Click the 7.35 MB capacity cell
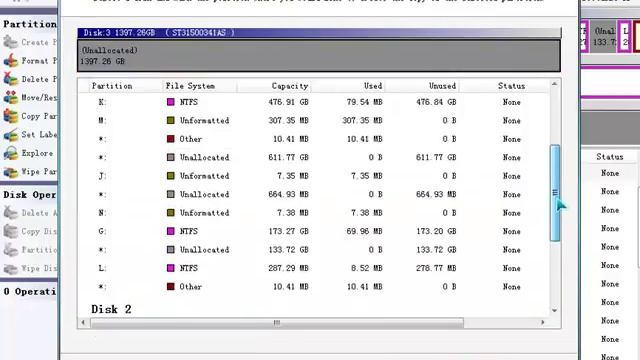This screenshot has height=360, width=640. (291, 176)
